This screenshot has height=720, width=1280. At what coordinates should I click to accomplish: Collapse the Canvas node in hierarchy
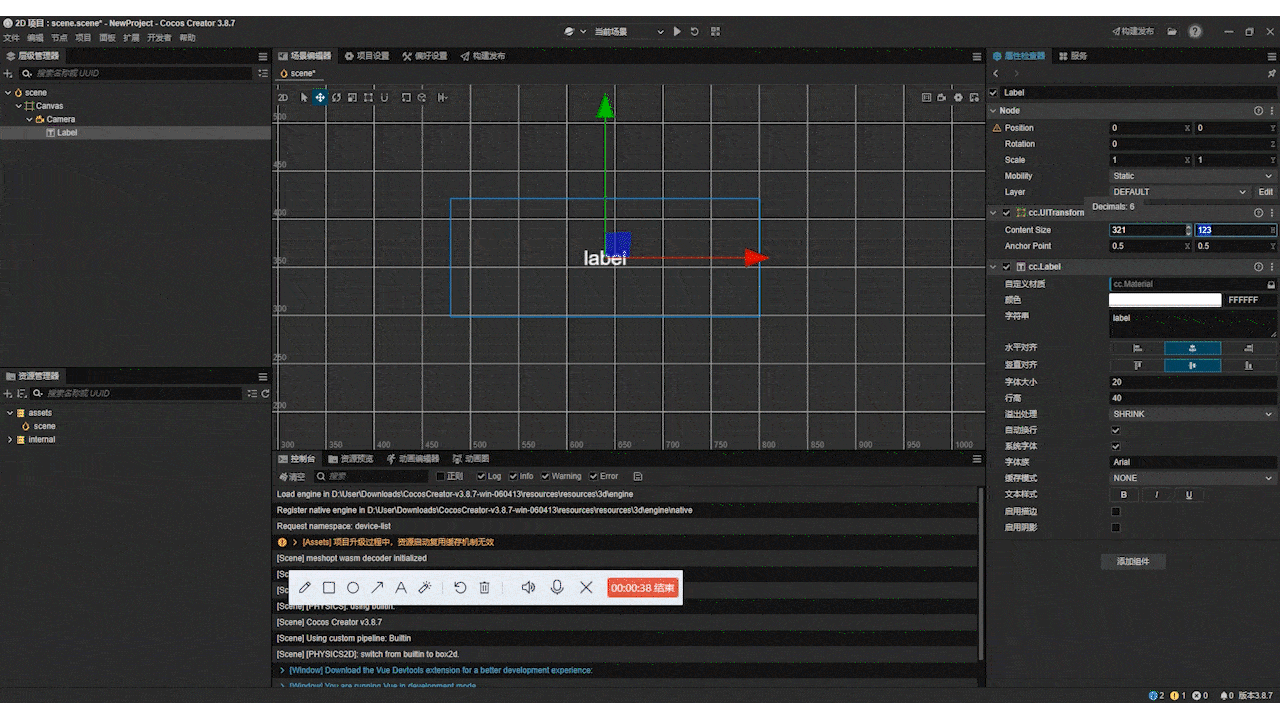18,106
